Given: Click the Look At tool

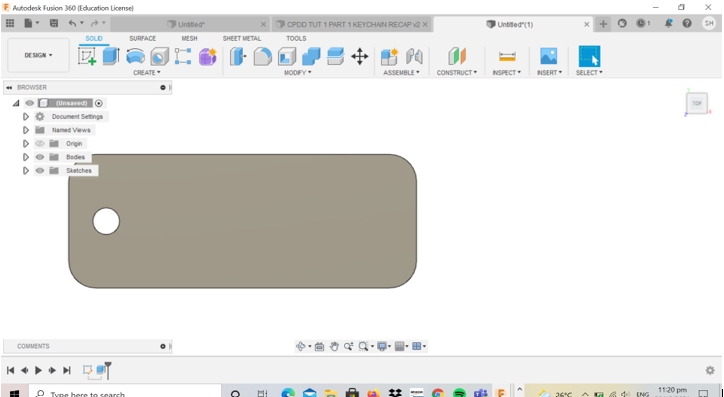Looking at the screenshot, I should [319, 346].
